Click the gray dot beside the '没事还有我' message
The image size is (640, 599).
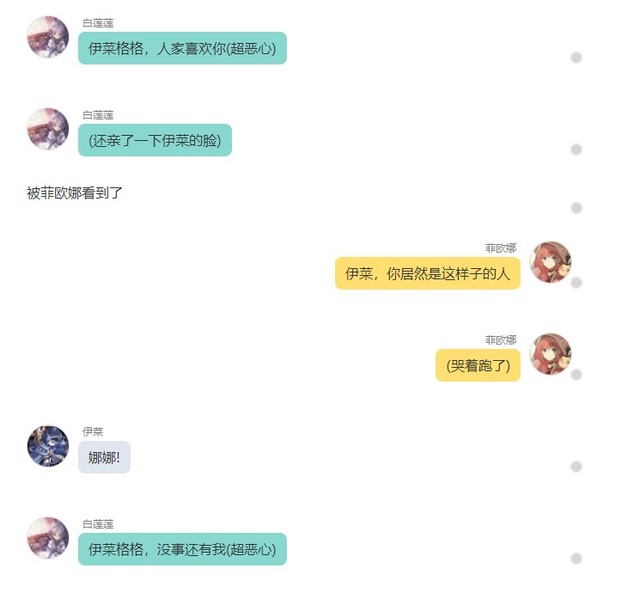click(576, 559)
